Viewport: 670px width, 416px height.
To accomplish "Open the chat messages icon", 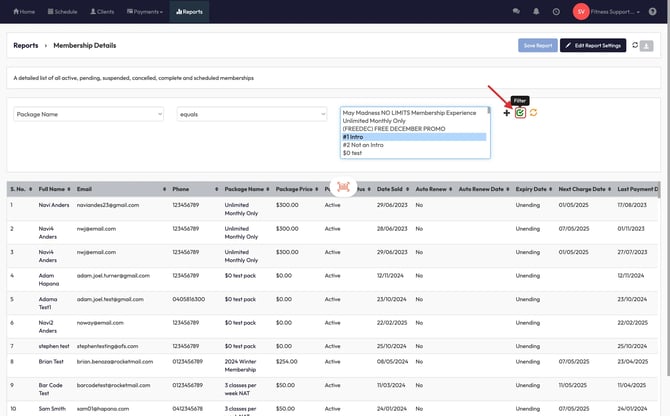I will (516, 11).
